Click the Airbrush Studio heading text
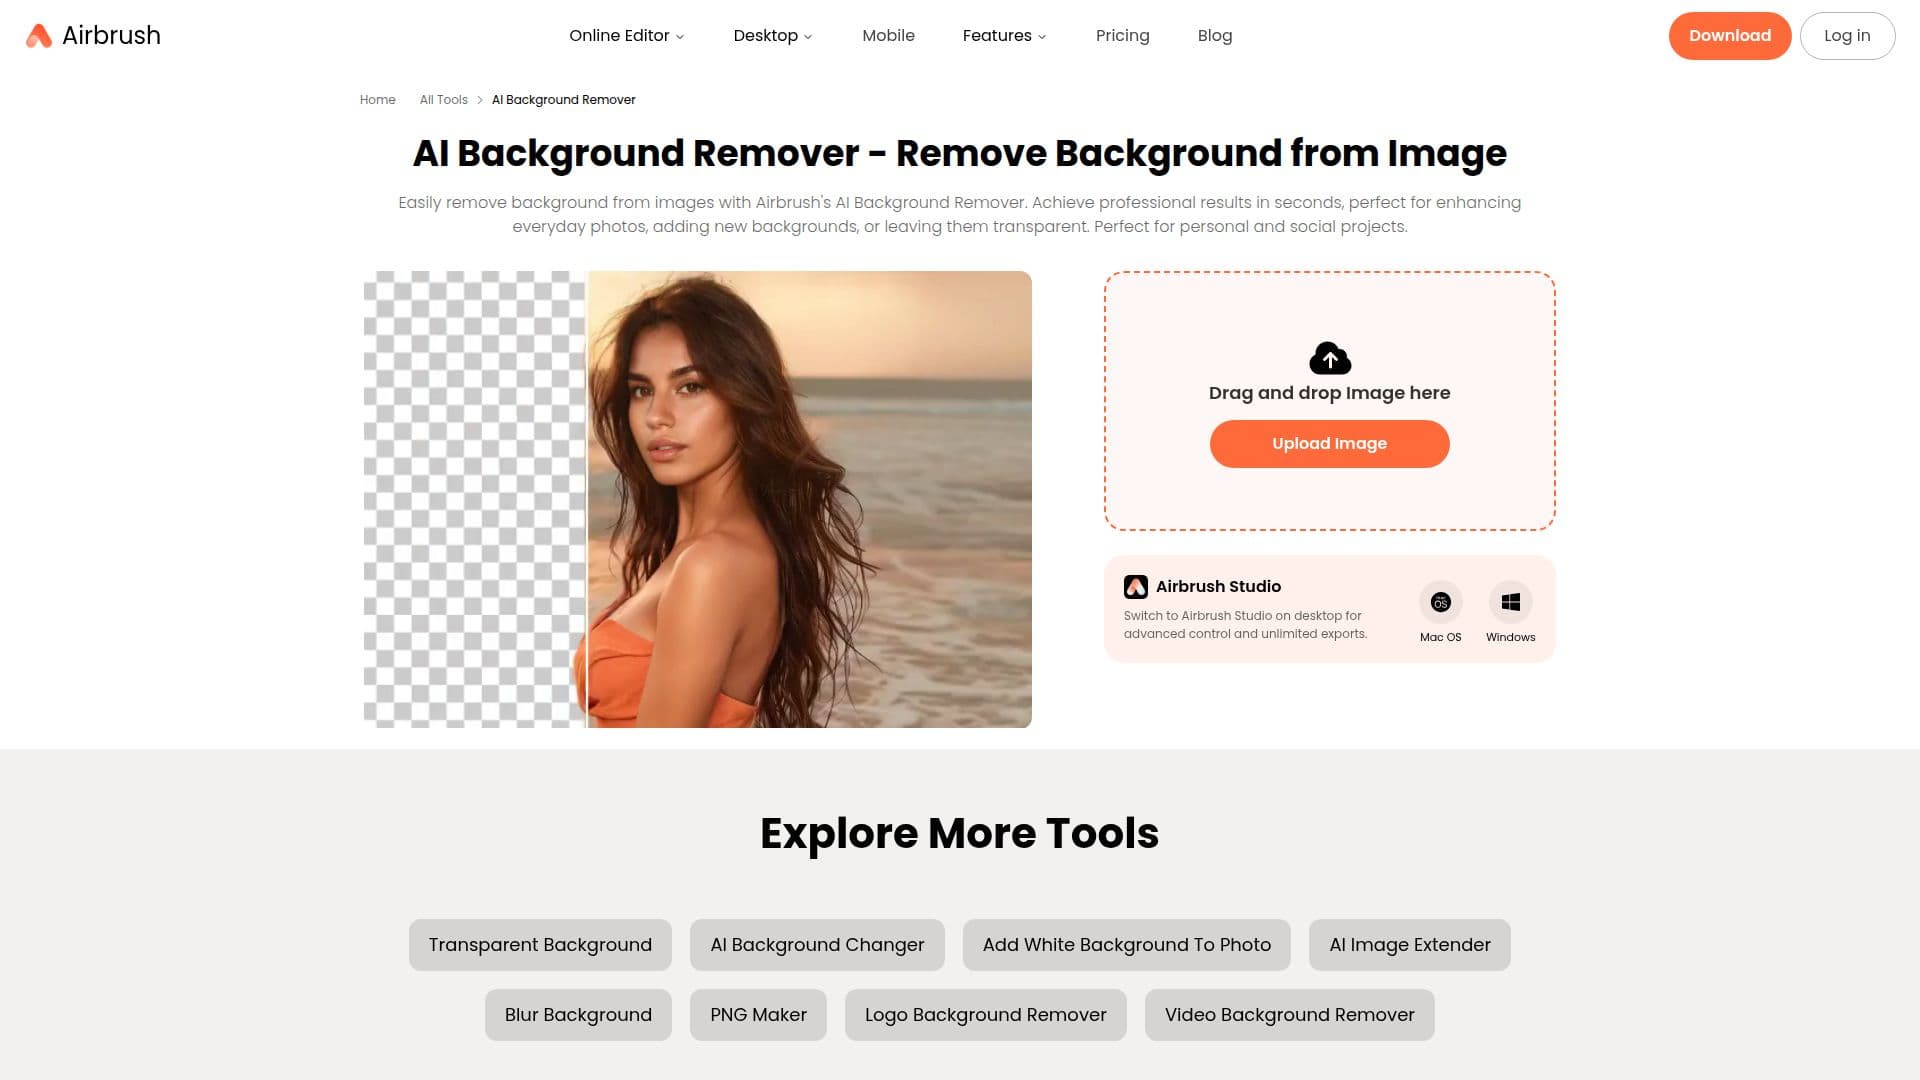Screen dimensions: 1920x1080 tap(1218, 587)
